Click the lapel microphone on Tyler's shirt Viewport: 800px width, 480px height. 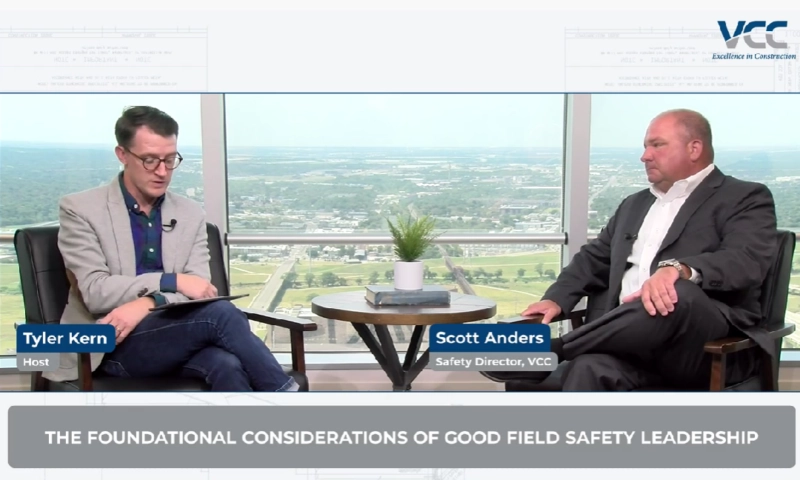pyautogui.click(x=170, y=225)
